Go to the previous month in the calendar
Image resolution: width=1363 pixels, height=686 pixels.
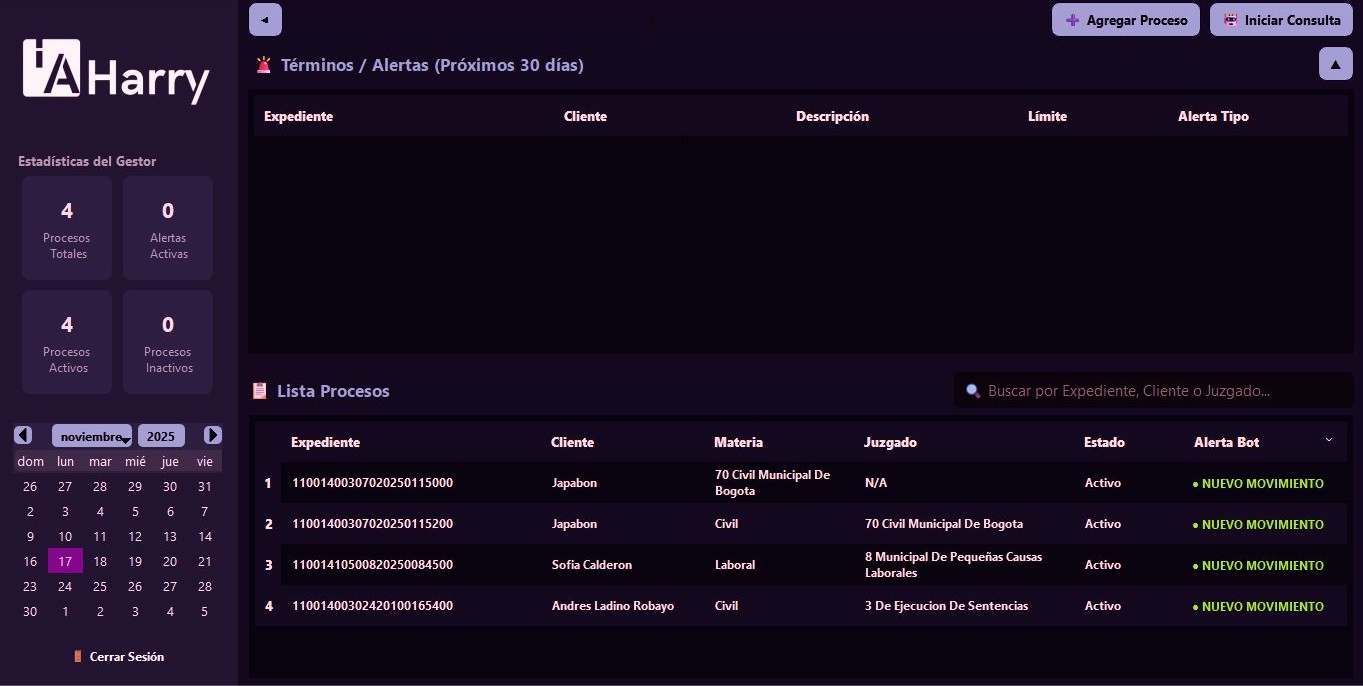(x=22, y=435)
